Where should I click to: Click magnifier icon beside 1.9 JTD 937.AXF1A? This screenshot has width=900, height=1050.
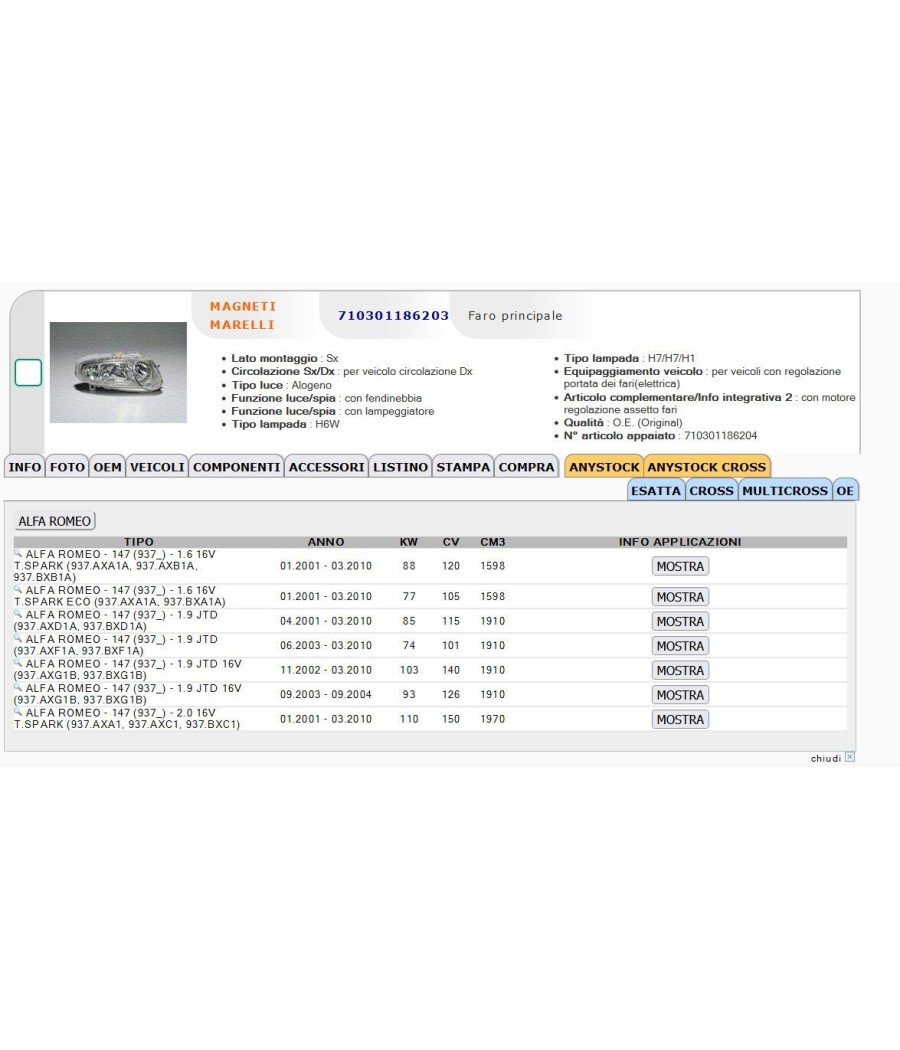tap(18, 638)
